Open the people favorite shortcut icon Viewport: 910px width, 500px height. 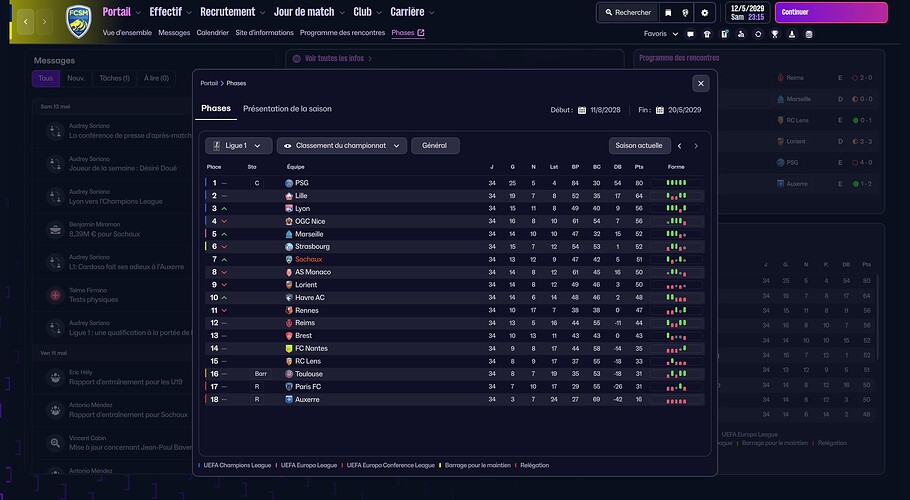click(741, 34)
